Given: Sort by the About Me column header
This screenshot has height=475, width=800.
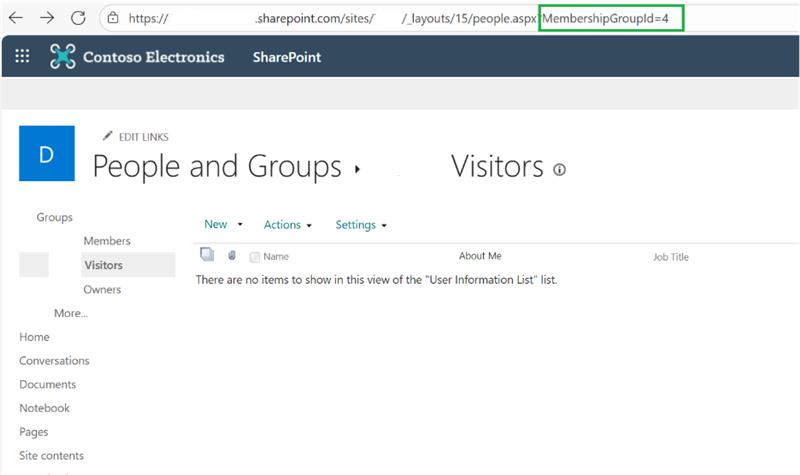Looking at the screenshot, I should click(480, 256).
